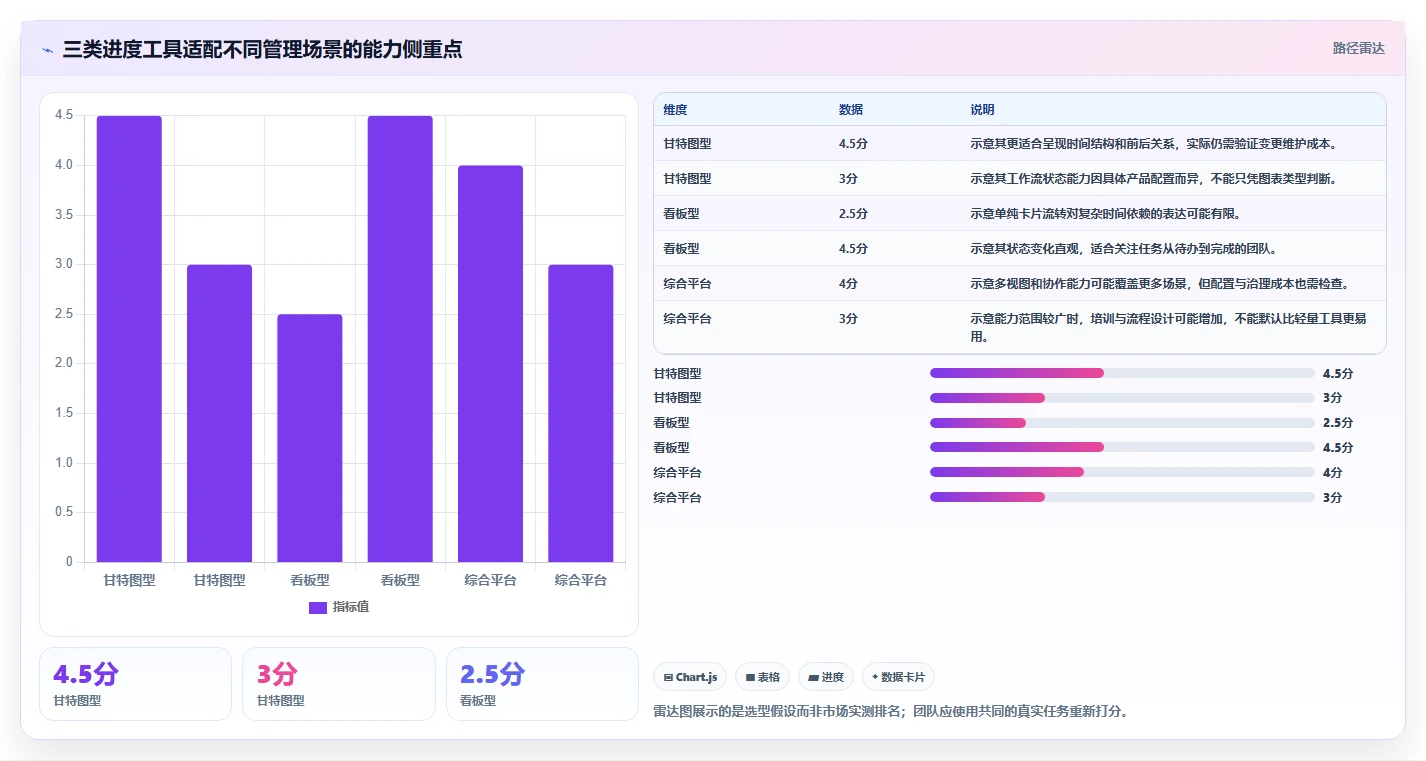Click the description 示意其工作流状态能力因具体产品配置而异

(1088, 179)
